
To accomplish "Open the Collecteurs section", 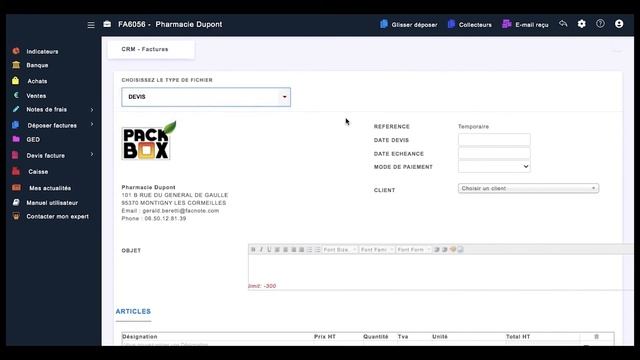I will tap(470, 24).
